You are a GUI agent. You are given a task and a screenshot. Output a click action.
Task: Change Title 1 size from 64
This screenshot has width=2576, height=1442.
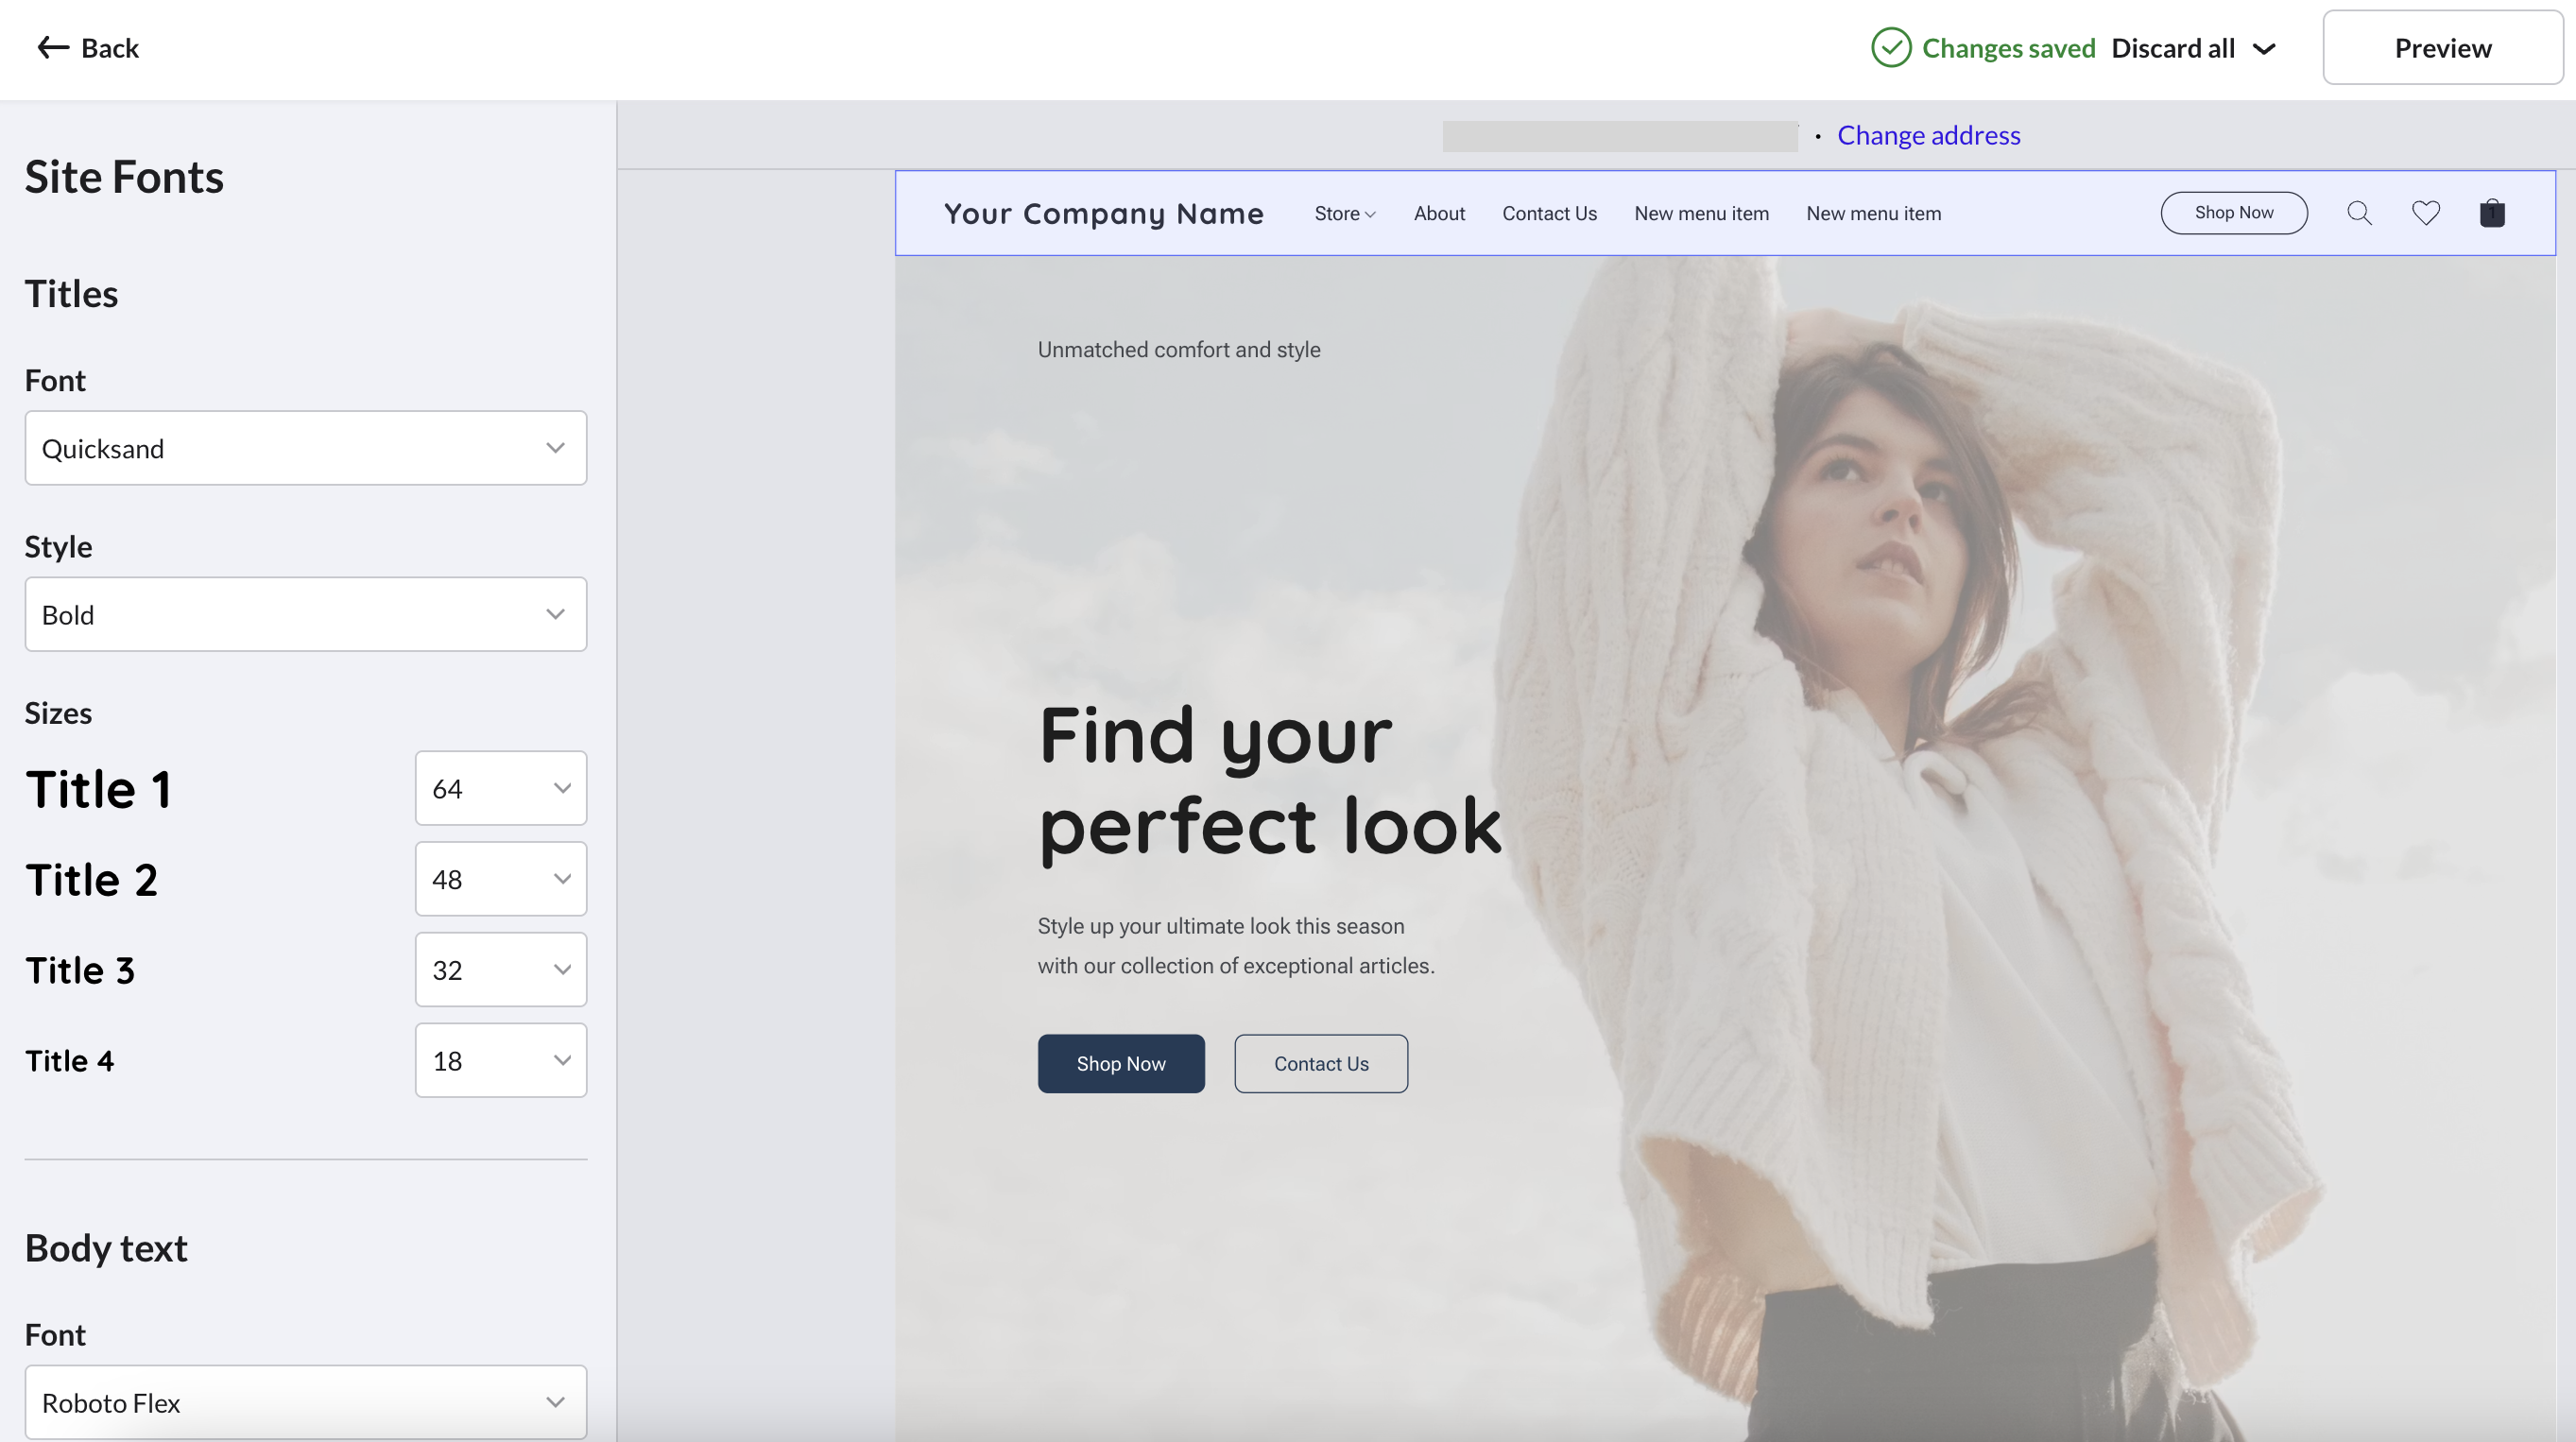click(501, 788)
